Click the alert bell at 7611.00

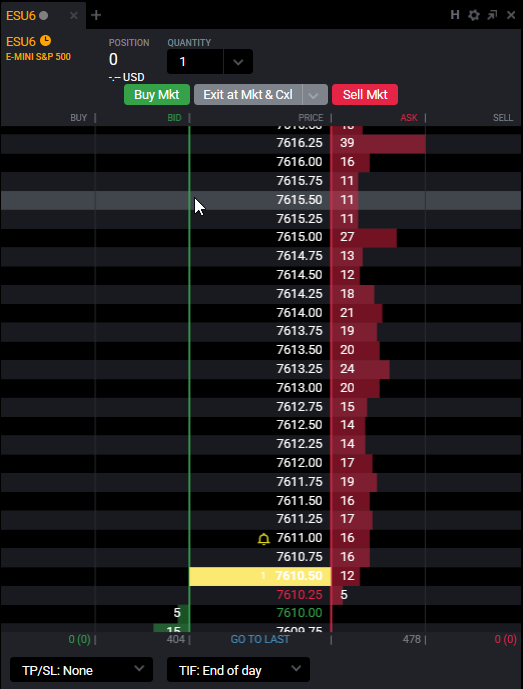click(263, 539)
